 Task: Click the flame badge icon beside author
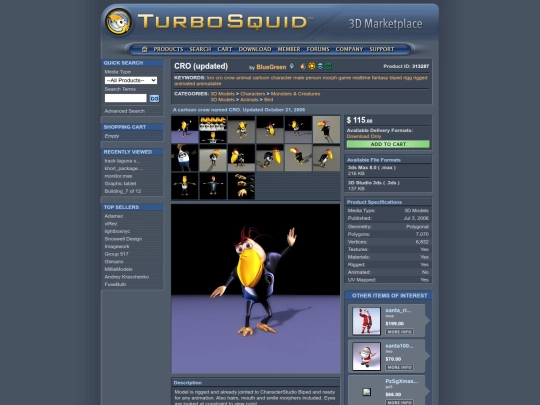click(x=303, y=66)
